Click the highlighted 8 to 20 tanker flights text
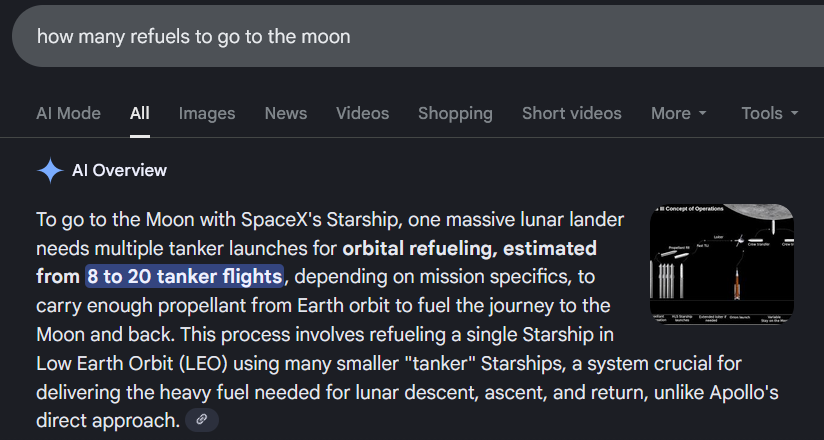This screenshot has height=440, width=824. coord(184,276)
